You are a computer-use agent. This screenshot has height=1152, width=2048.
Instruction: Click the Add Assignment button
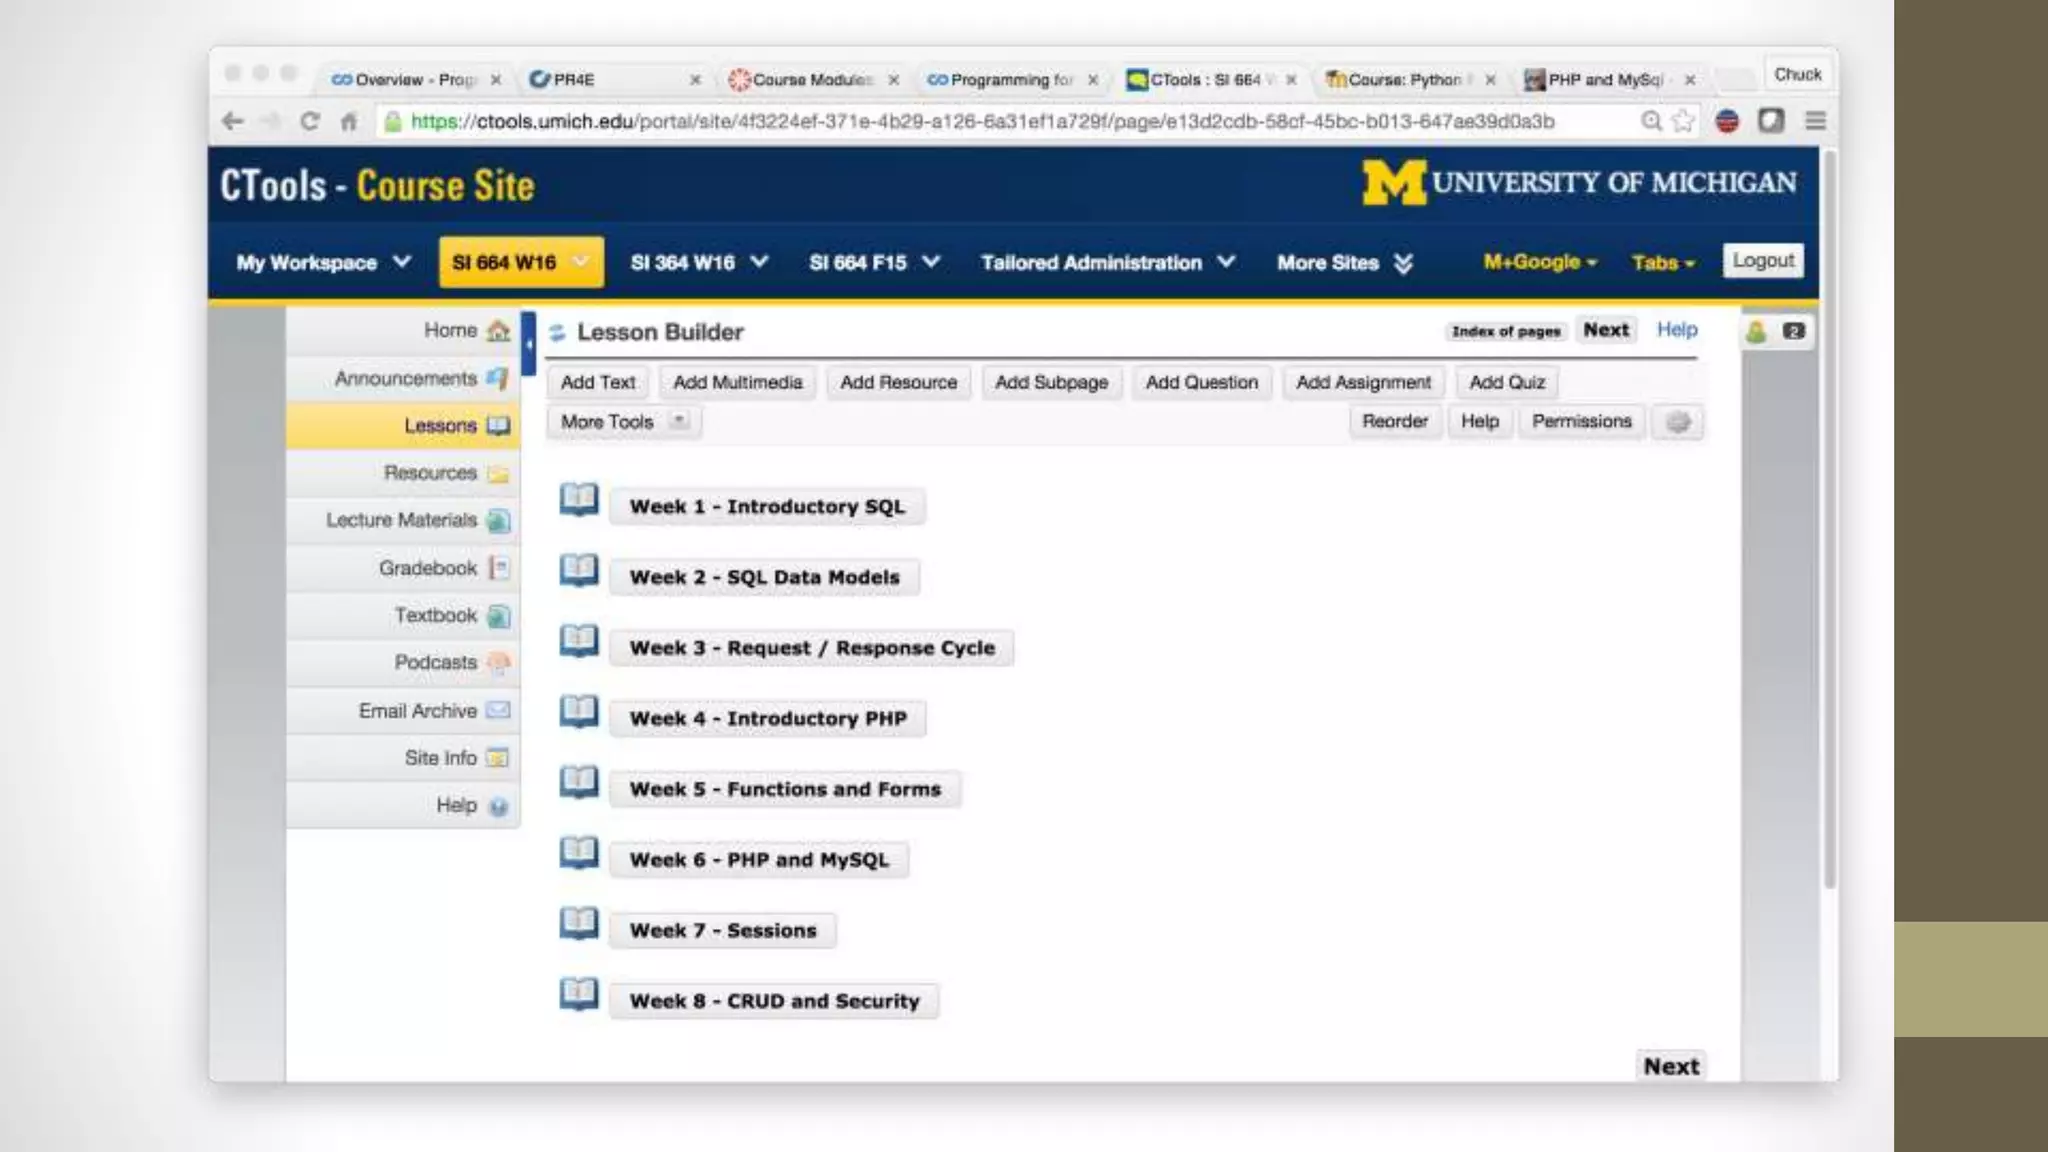(x=1363, y=382)
